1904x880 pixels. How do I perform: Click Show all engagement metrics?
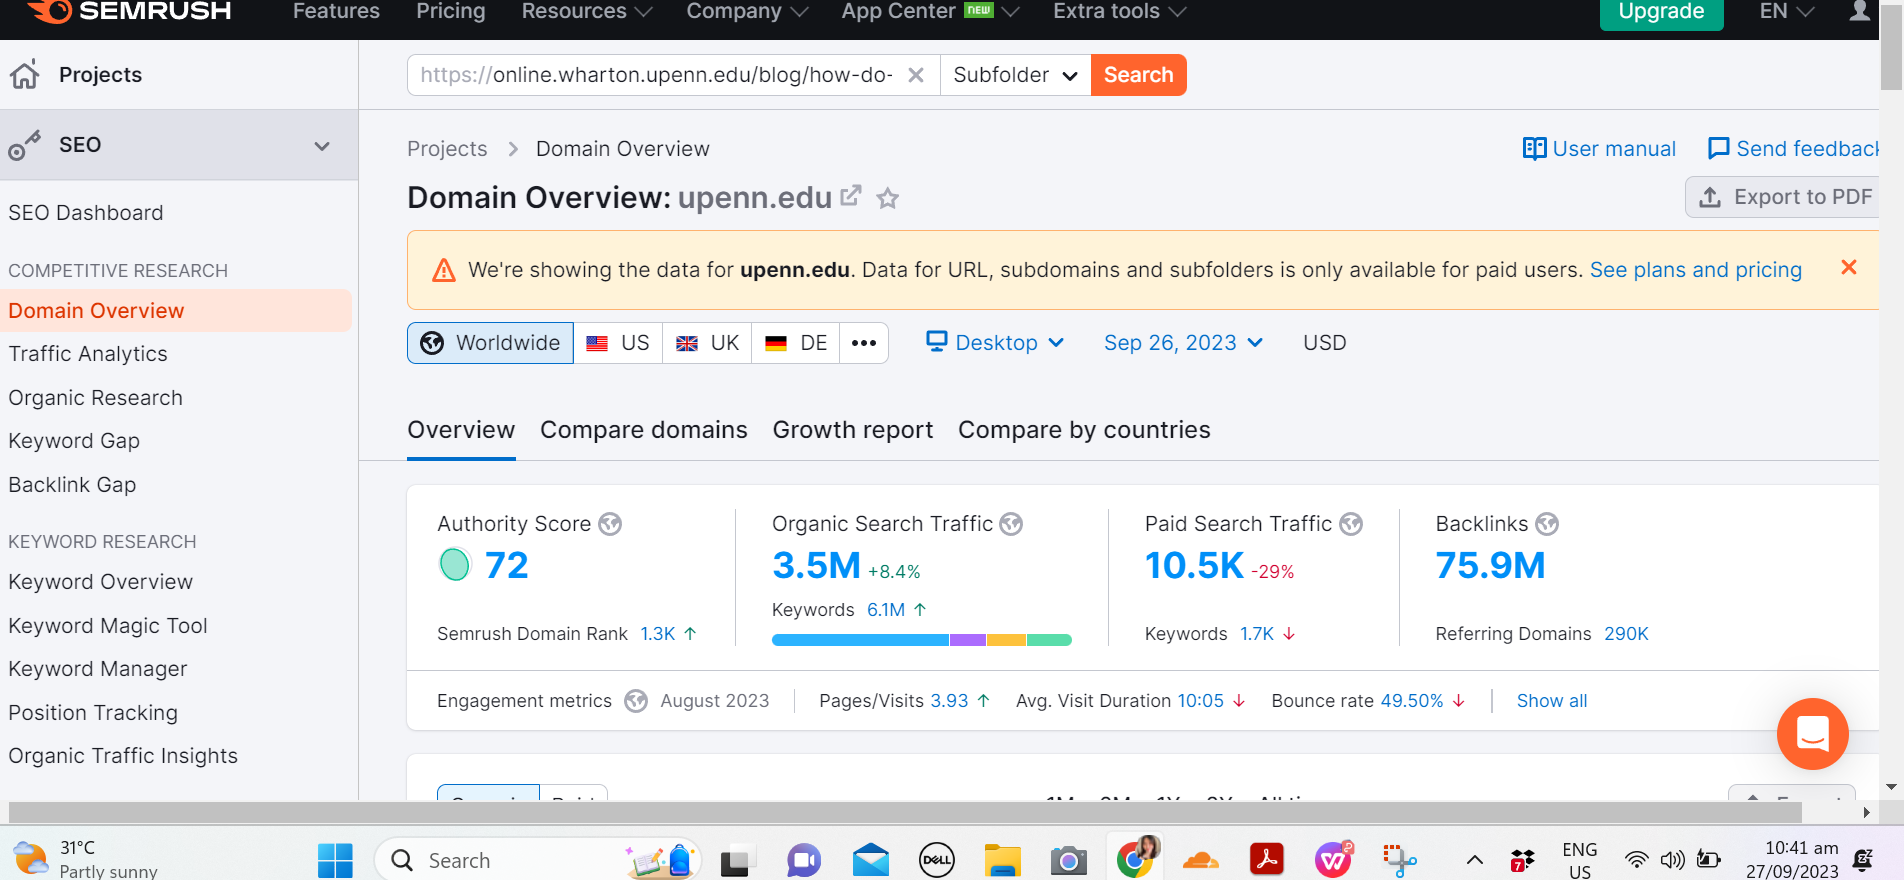(x=1552, y=701)
